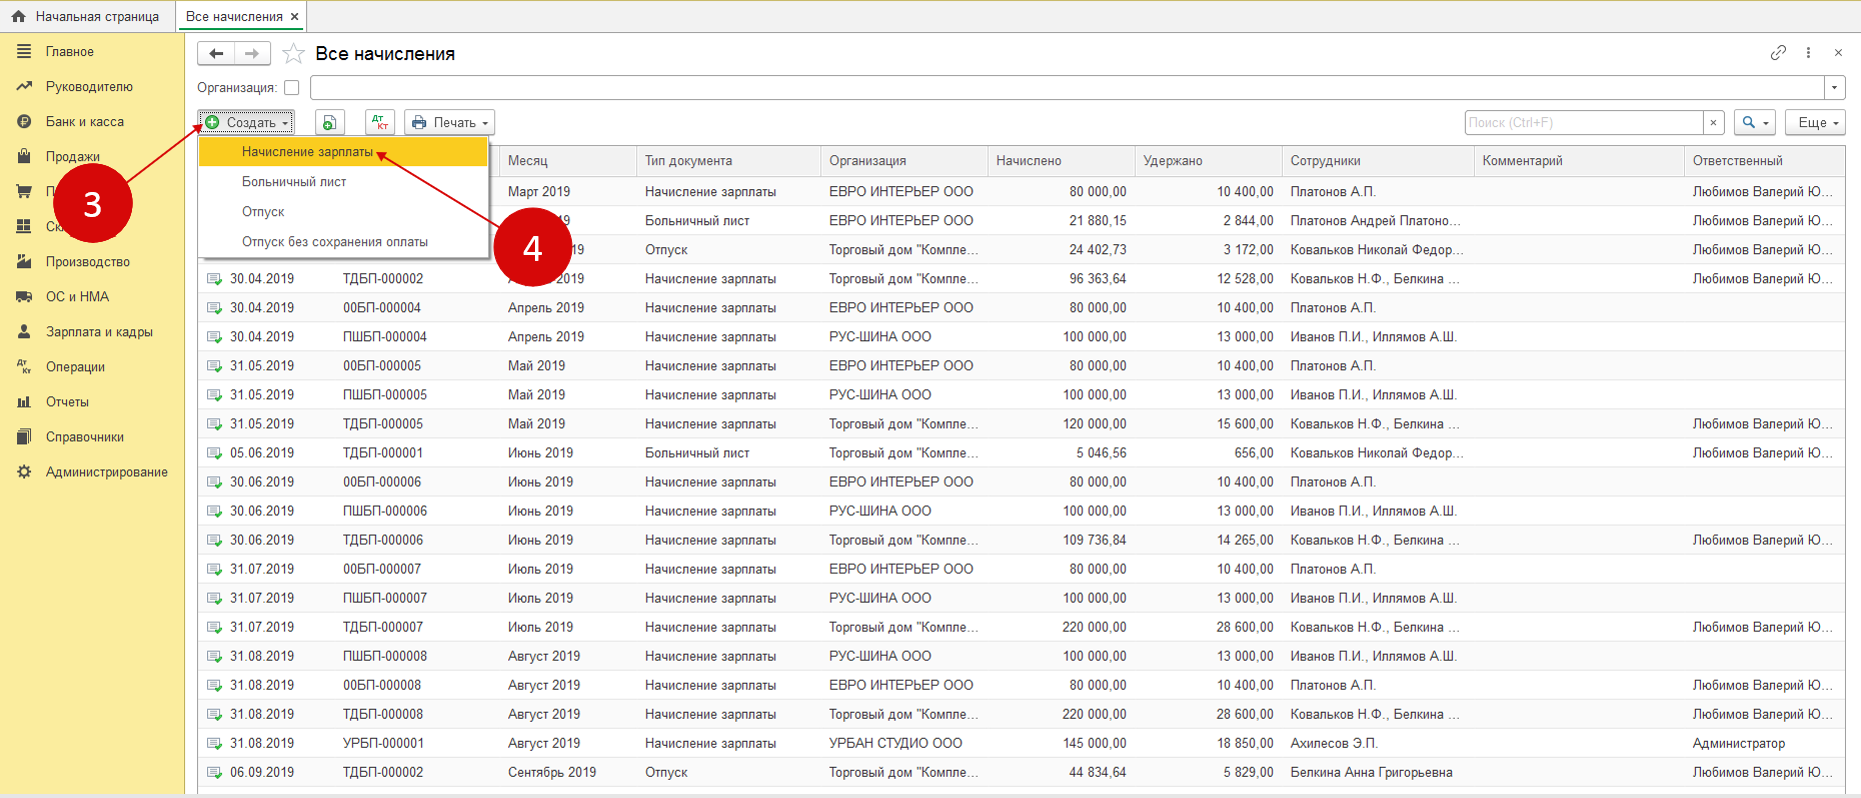Click document icon of row 05.06.2019 ТДБП-000001
Viewport: 1861px width, 798px height.
(214, 452)
